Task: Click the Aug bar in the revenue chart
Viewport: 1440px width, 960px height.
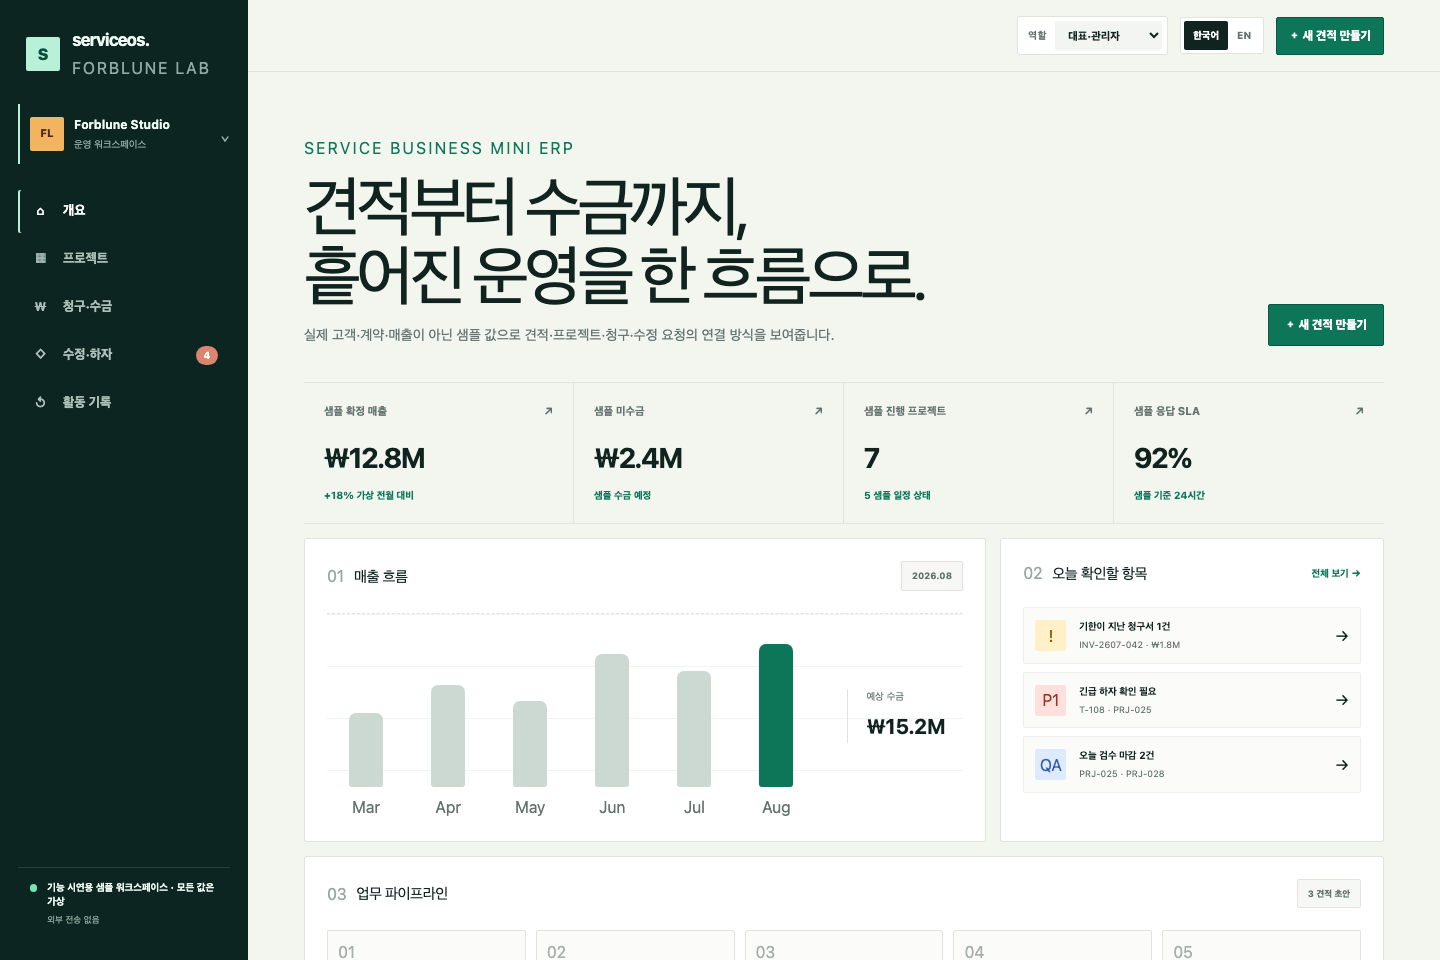Action: tap(776, 715)
